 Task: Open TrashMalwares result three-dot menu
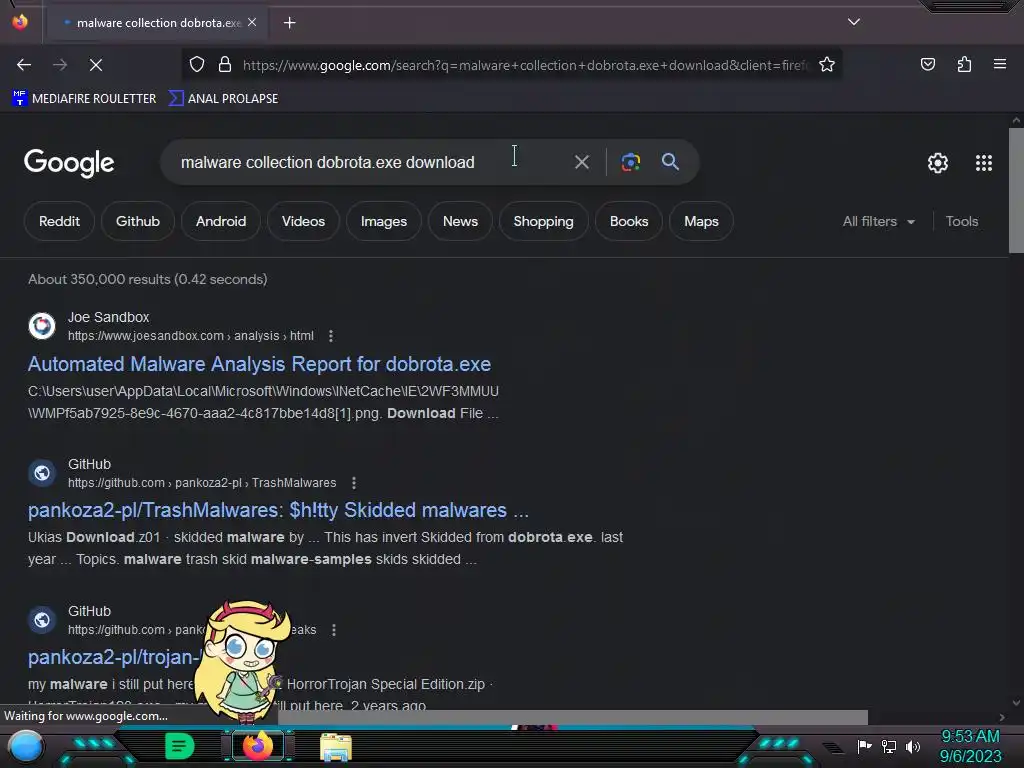tap(353, 483)
